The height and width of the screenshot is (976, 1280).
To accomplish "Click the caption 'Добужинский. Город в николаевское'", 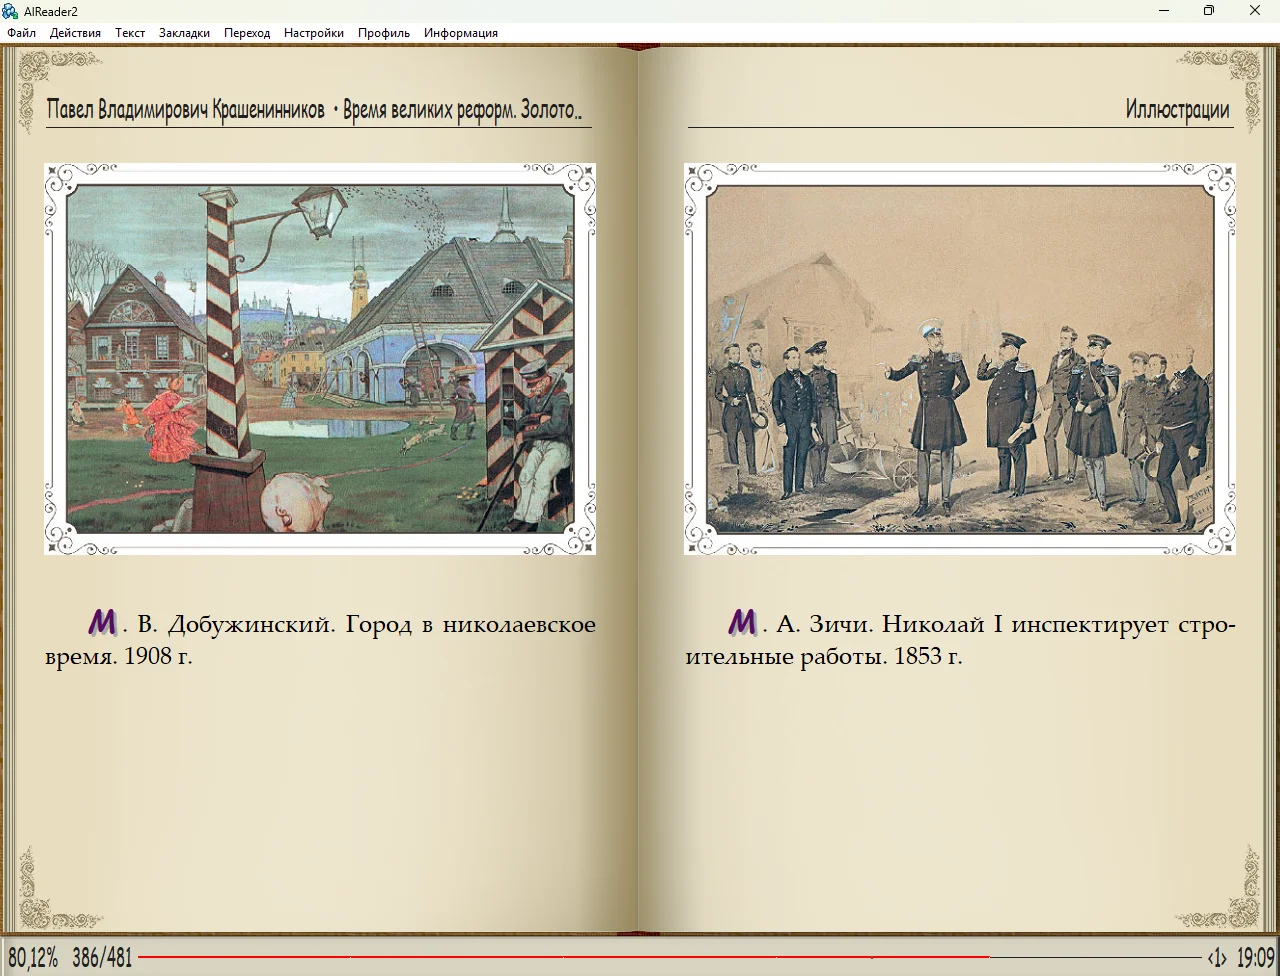I will click(x=382, y=625).
